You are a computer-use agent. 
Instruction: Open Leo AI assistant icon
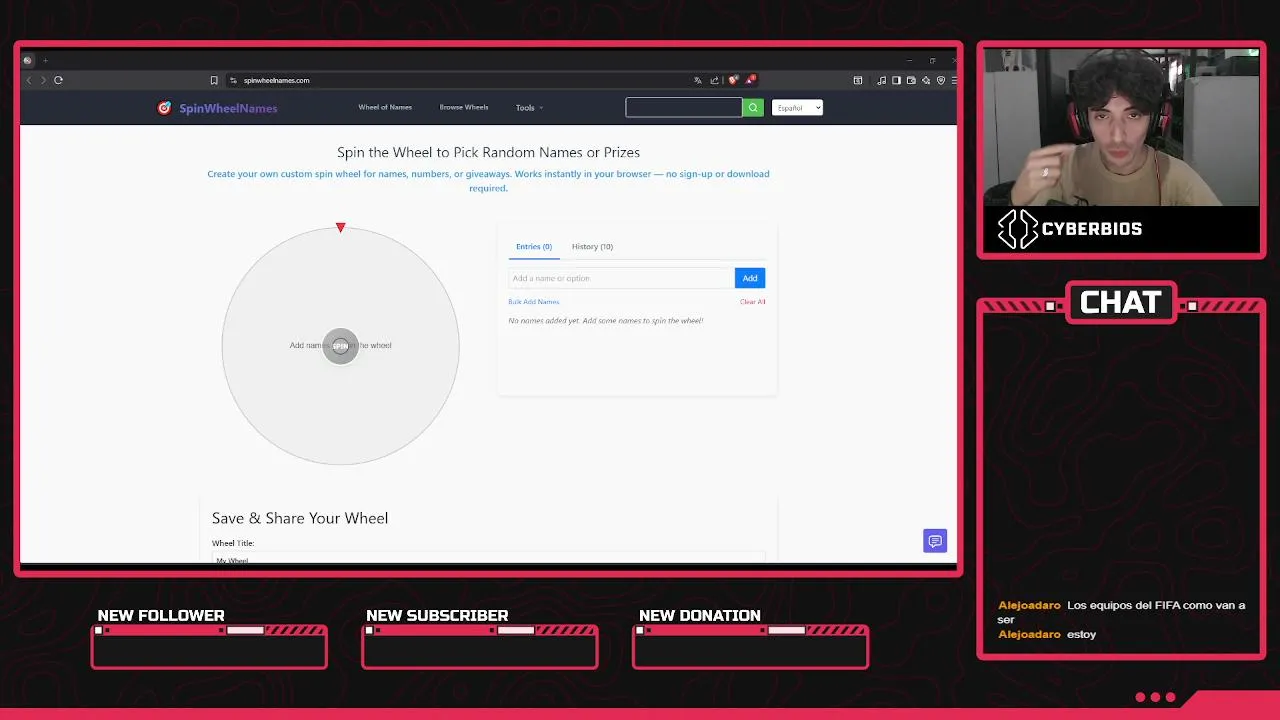(926, 80)
